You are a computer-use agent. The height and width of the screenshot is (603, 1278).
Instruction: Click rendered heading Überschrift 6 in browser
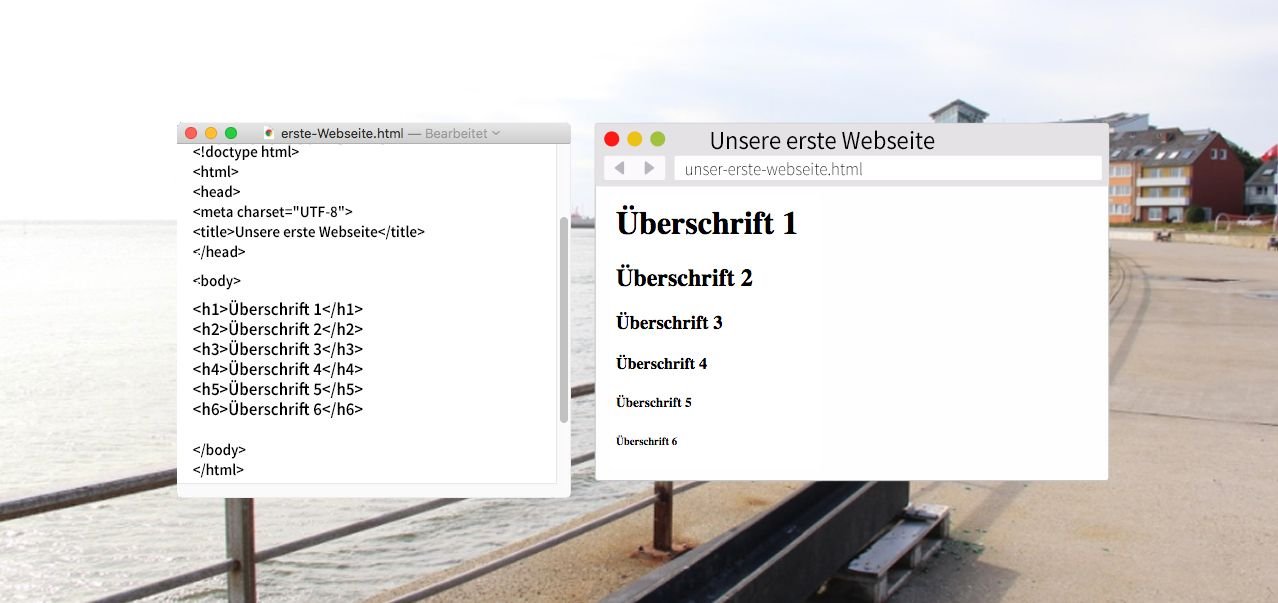tap(647, 441)
